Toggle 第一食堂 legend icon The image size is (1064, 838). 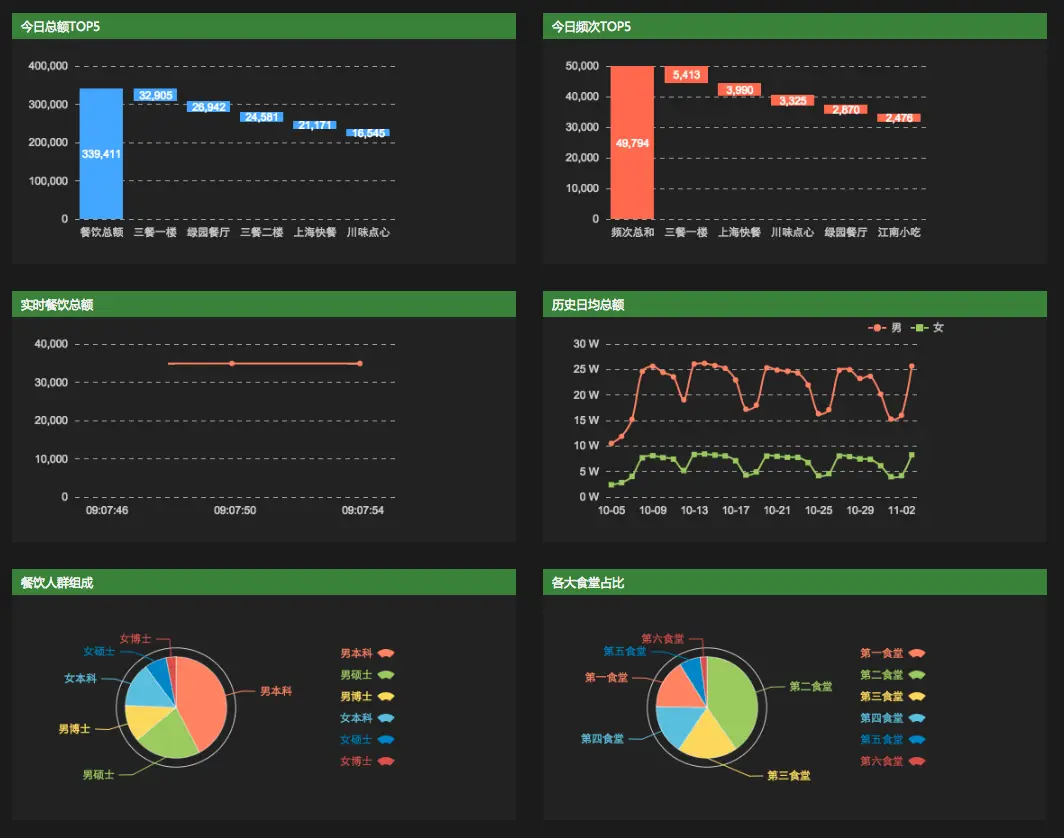pos(917,653)
